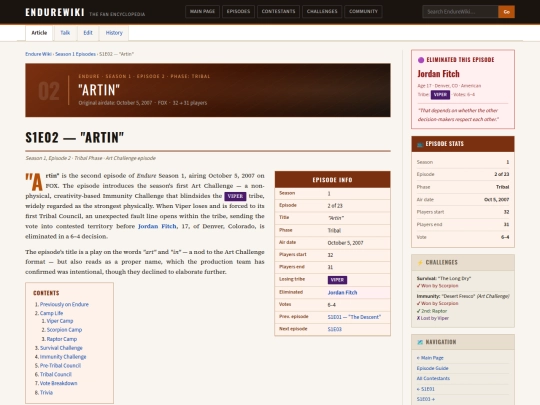
Task: Switch to the History tab
Action: point(114,33)
